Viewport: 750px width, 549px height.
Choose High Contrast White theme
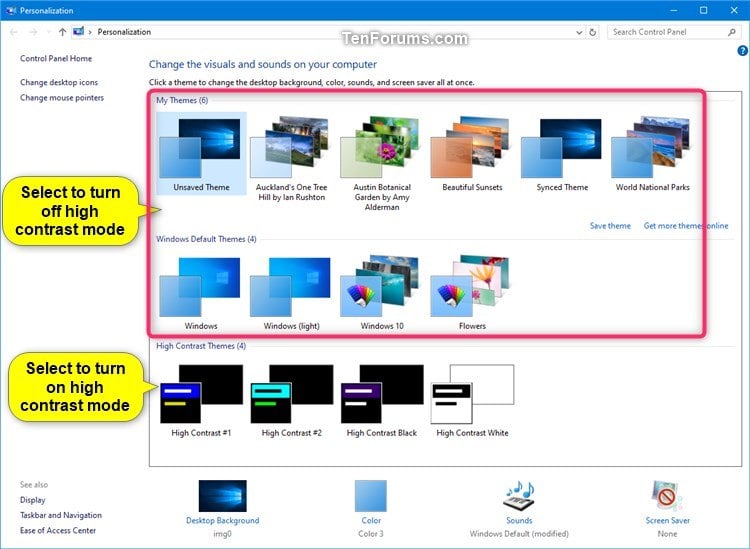[472, 401]
